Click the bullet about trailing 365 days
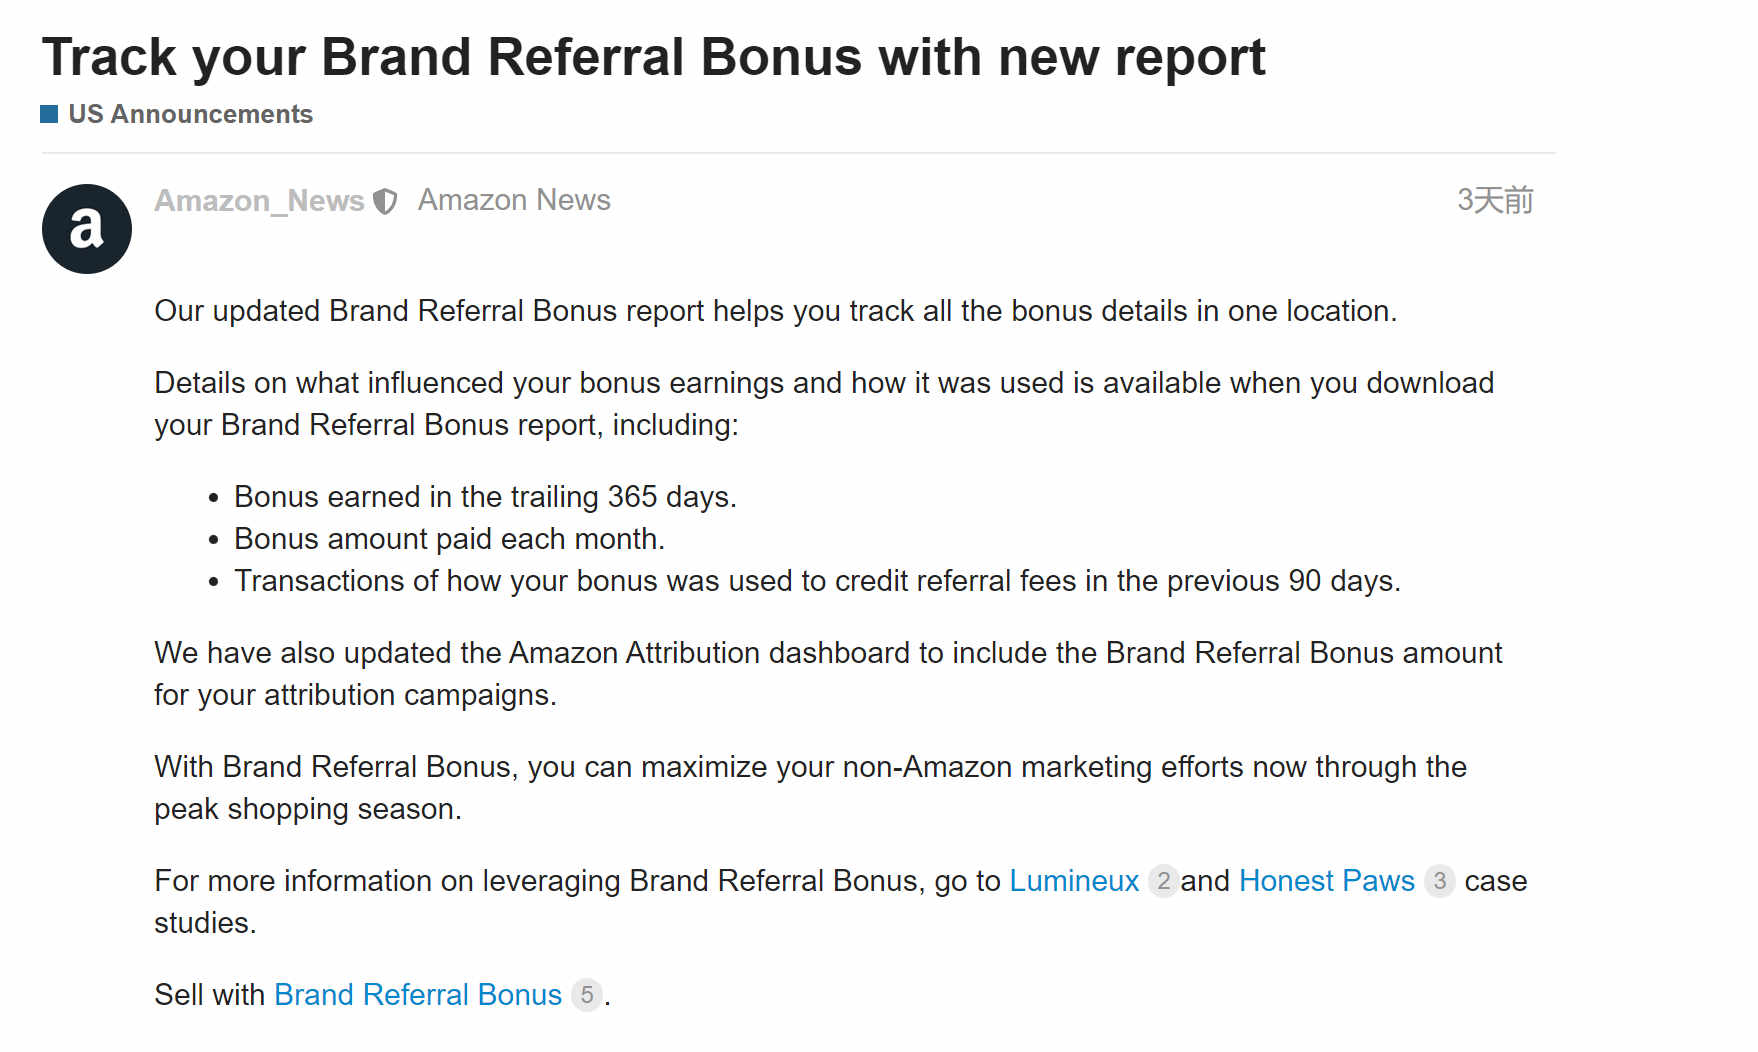This screenshot has height=1052, width=1758. coord(485,497)
